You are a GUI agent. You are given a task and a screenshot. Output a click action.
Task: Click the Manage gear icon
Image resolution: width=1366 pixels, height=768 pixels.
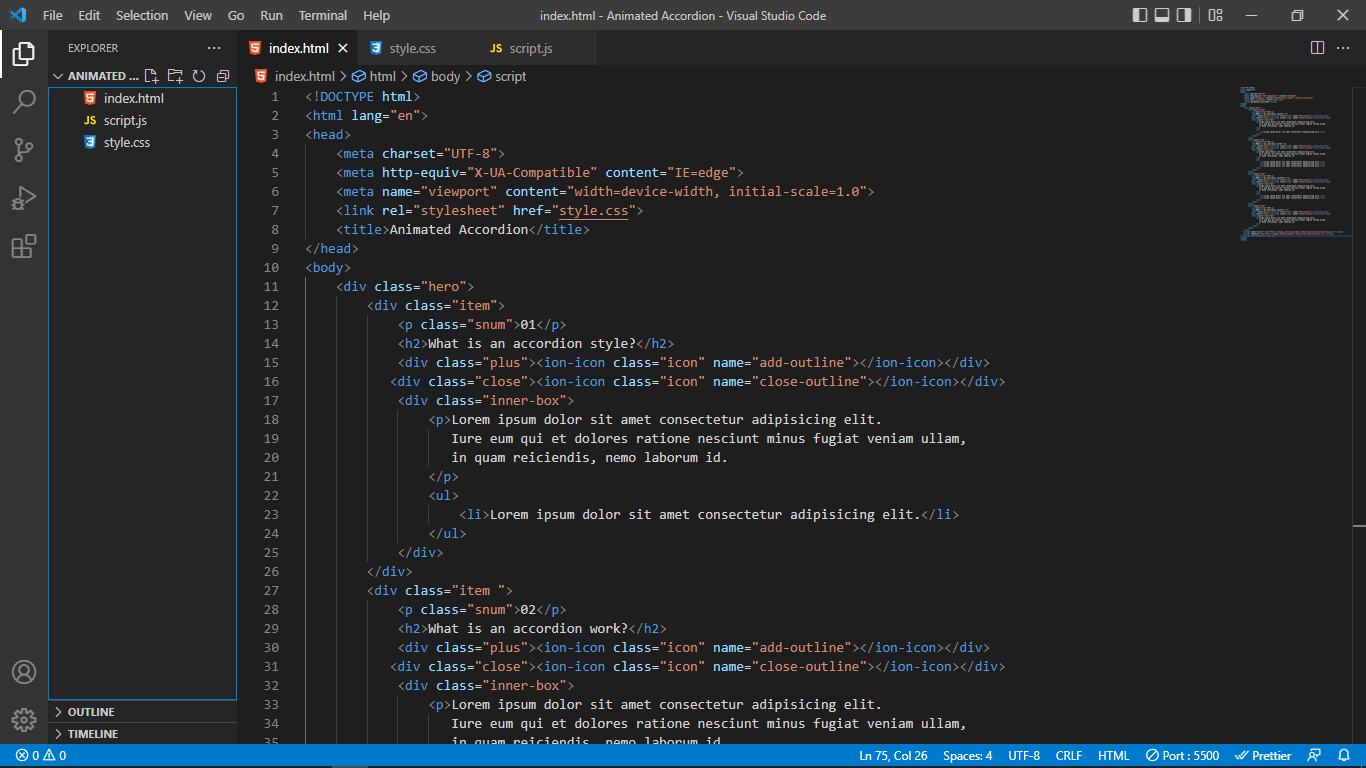coord(24,719)
